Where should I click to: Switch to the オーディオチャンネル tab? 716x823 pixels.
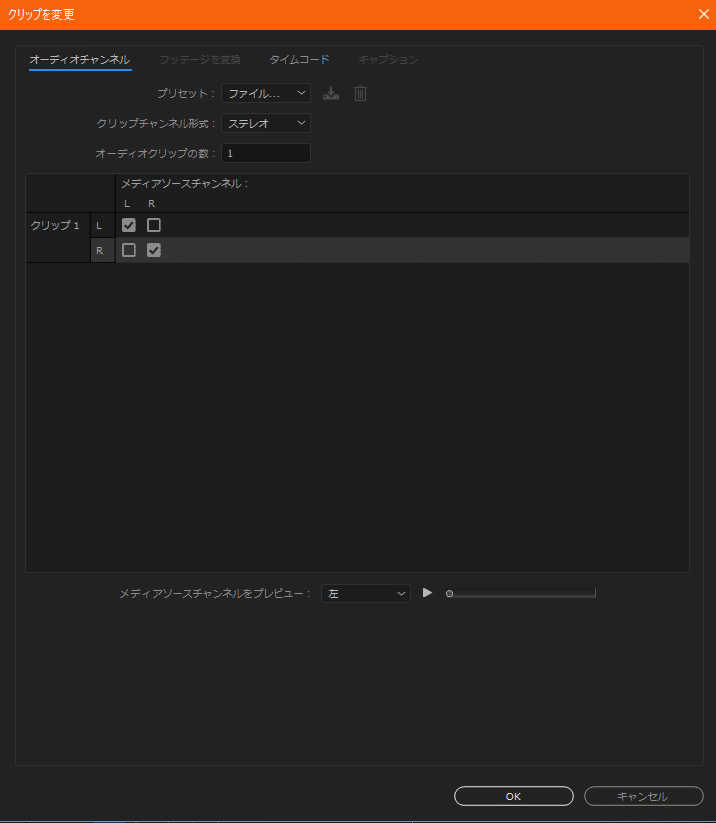coord(80,60)
